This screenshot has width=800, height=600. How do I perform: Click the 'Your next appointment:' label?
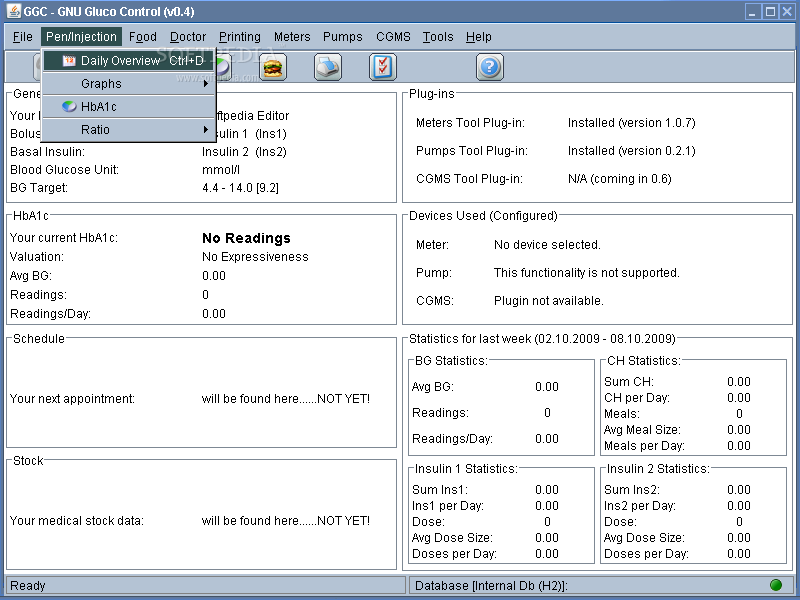point(72,399)
